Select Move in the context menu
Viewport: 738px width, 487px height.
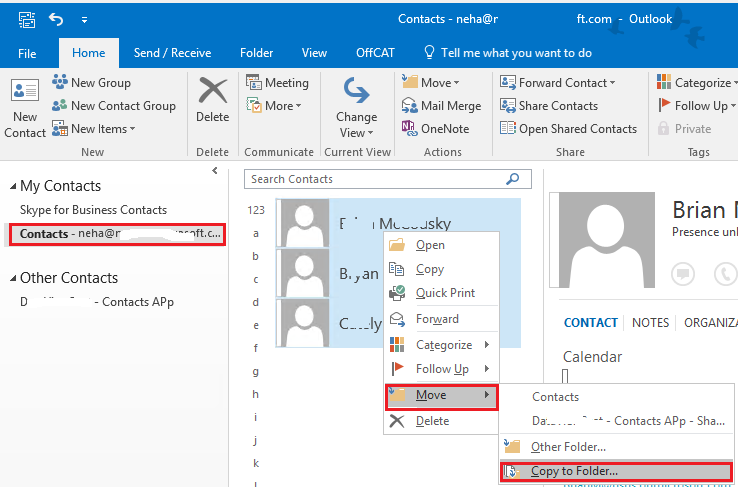tap(441, 397)
